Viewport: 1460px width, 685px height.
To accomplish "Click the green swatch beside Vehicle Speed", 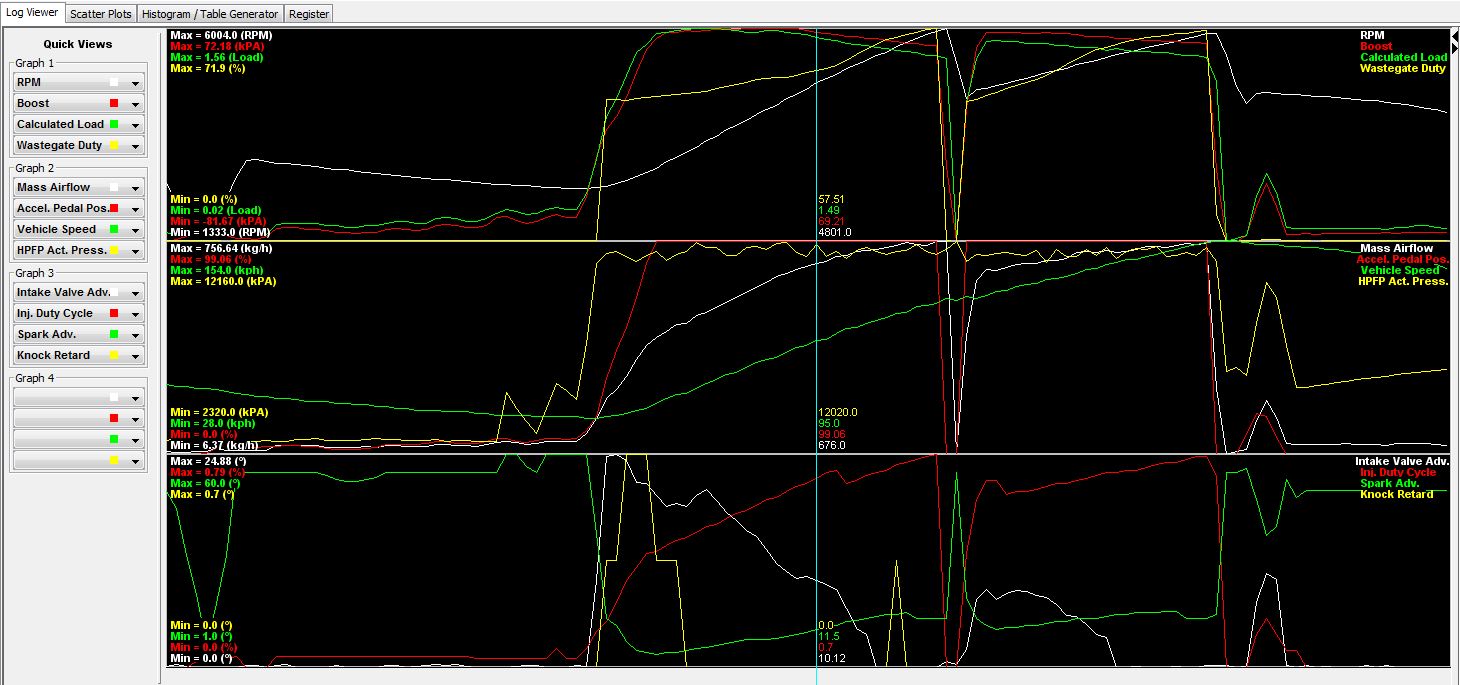I will (x=114, y=230).
